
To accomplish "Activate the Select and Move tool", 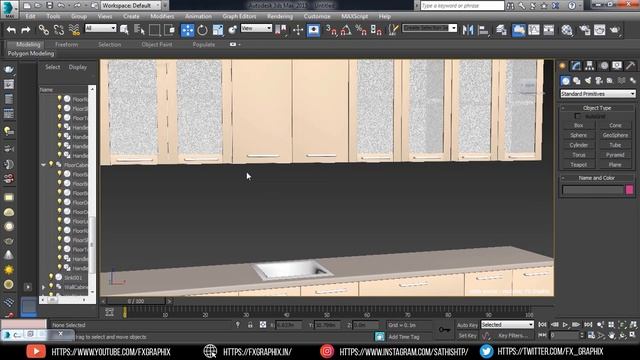I will [x=187, y=30].
